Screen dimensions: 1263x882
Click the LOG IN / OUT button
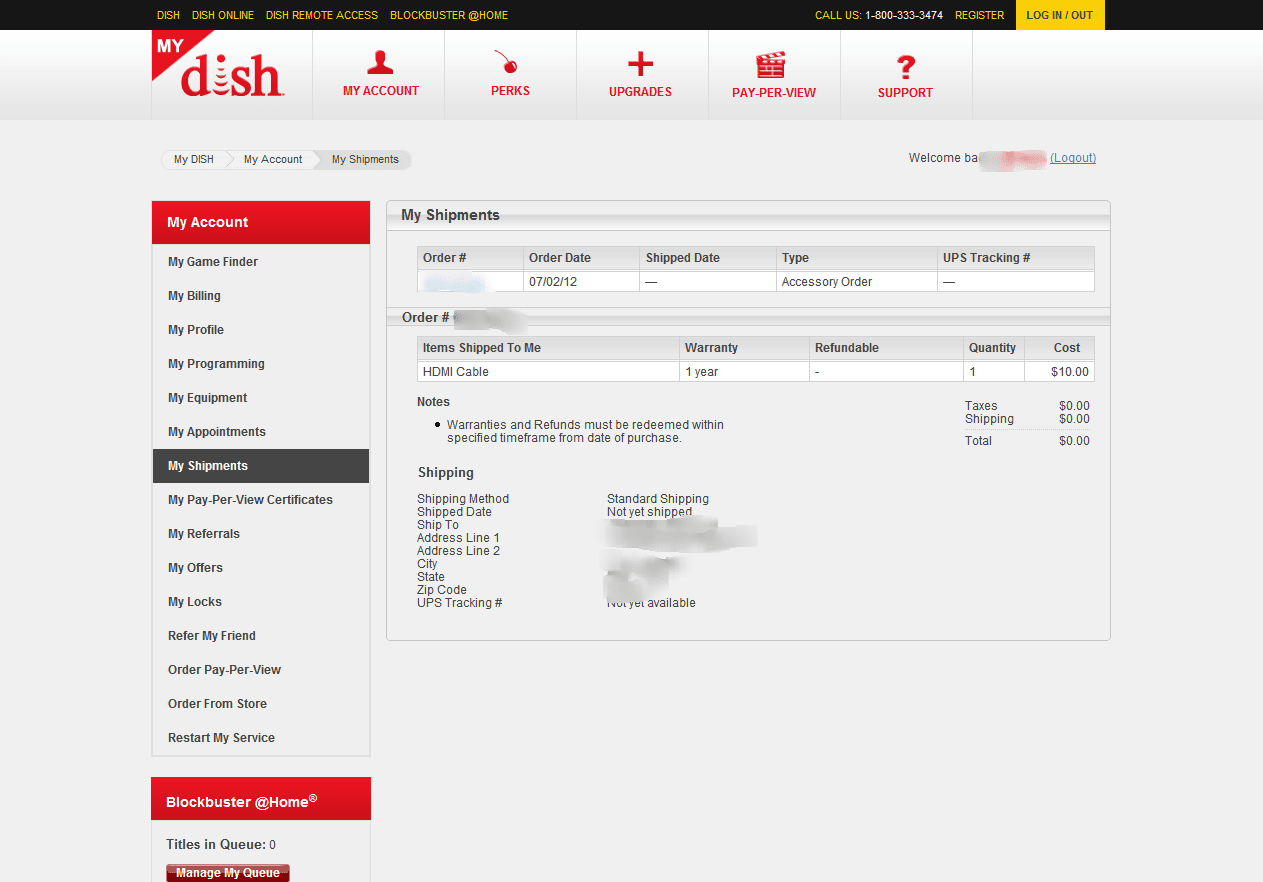click(x=1060, y=15)
